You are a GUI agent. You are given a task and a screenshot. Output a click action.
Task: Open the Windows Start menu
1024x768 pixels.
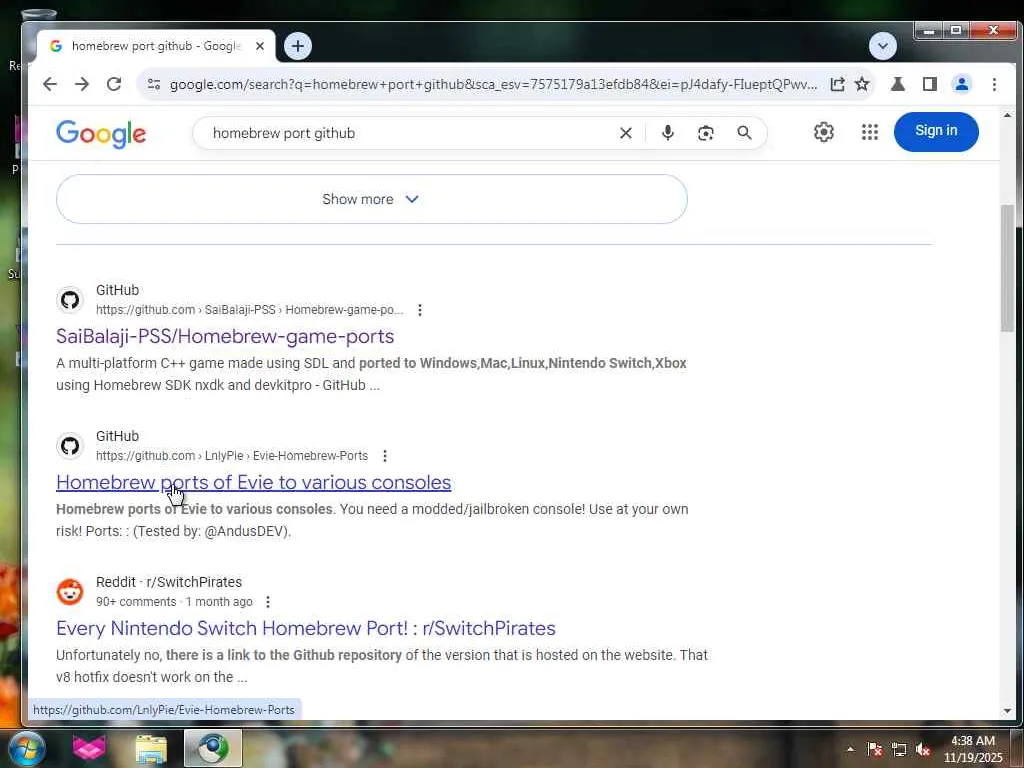coord(26,748)
